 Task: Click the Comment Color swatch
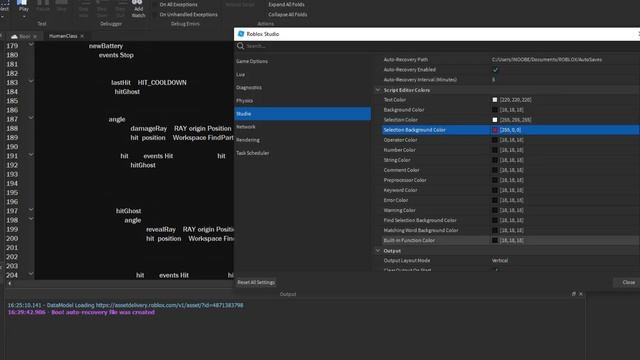[495, 170]
